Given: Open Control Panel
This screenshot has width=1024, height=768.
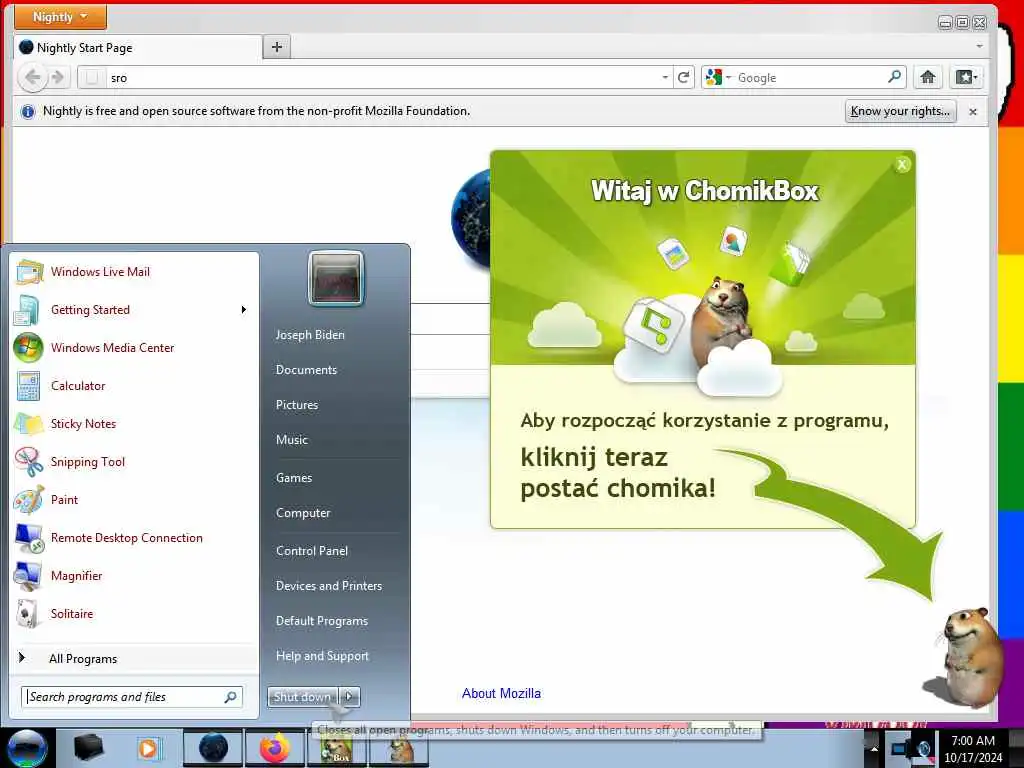Looking at the screenshot, I should click(x=312, y=551).
